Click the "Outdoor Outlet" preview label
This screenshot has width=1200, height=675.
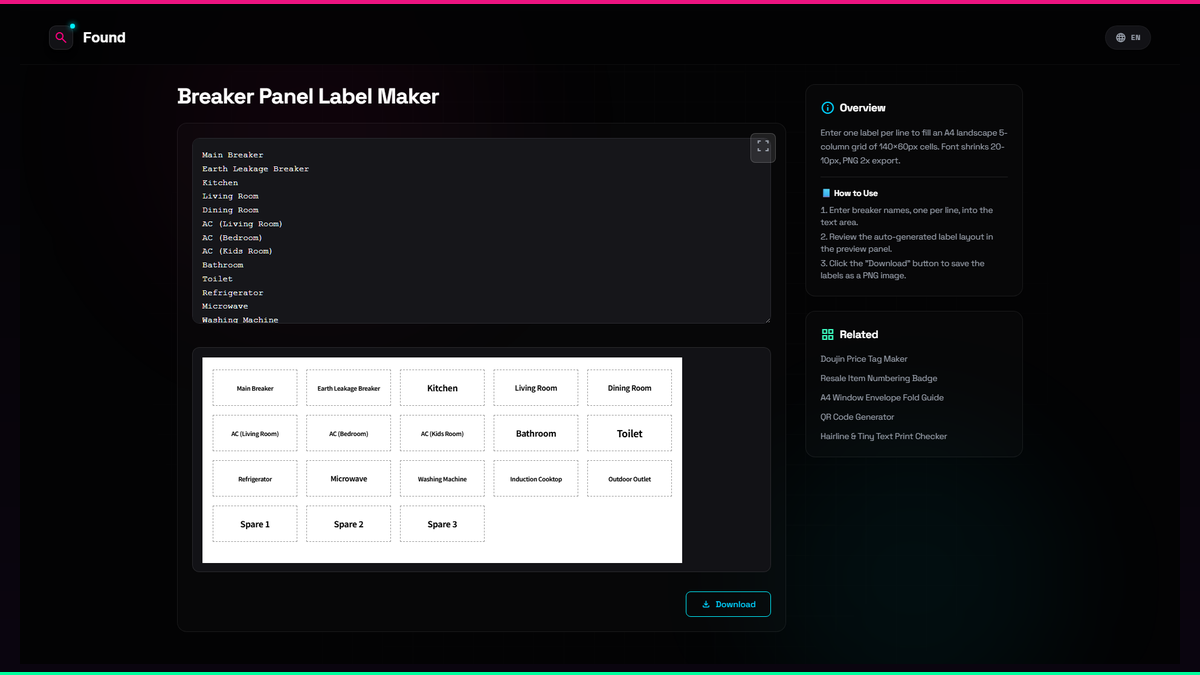629,479
